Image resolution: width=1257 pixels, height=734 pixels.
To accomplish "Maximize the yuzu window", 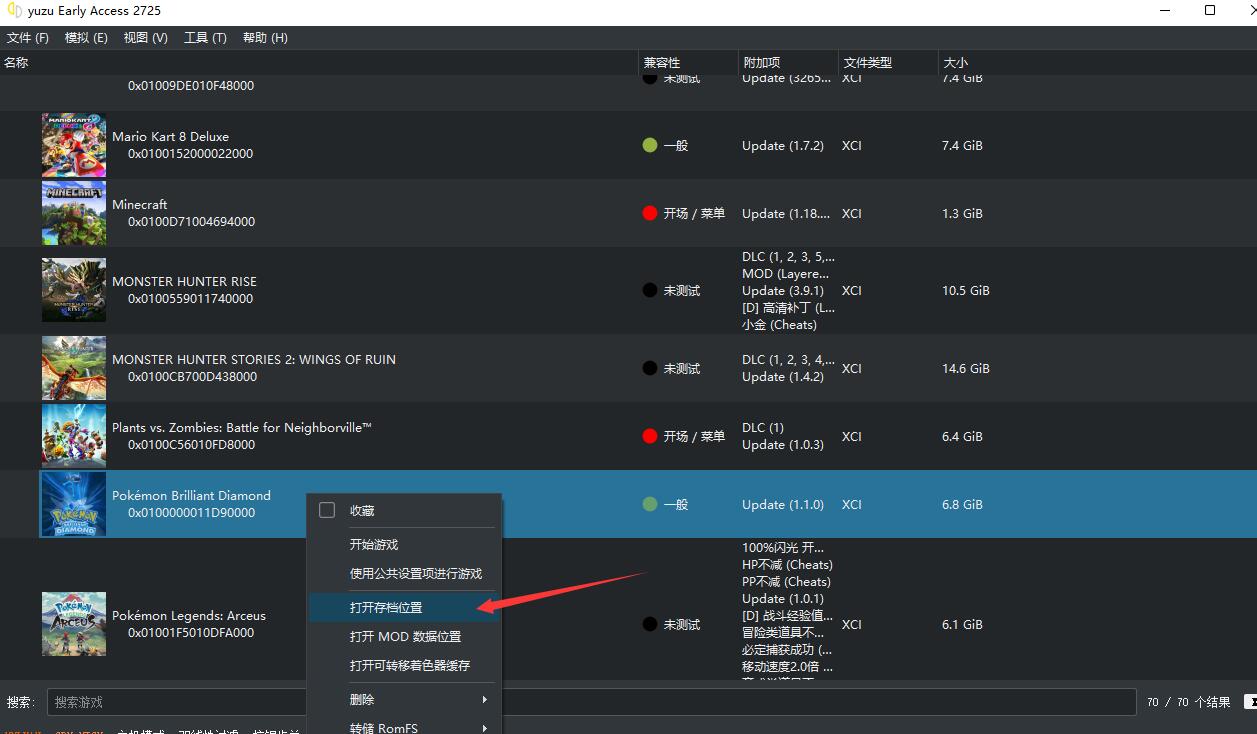I will tap(1210, 11).
